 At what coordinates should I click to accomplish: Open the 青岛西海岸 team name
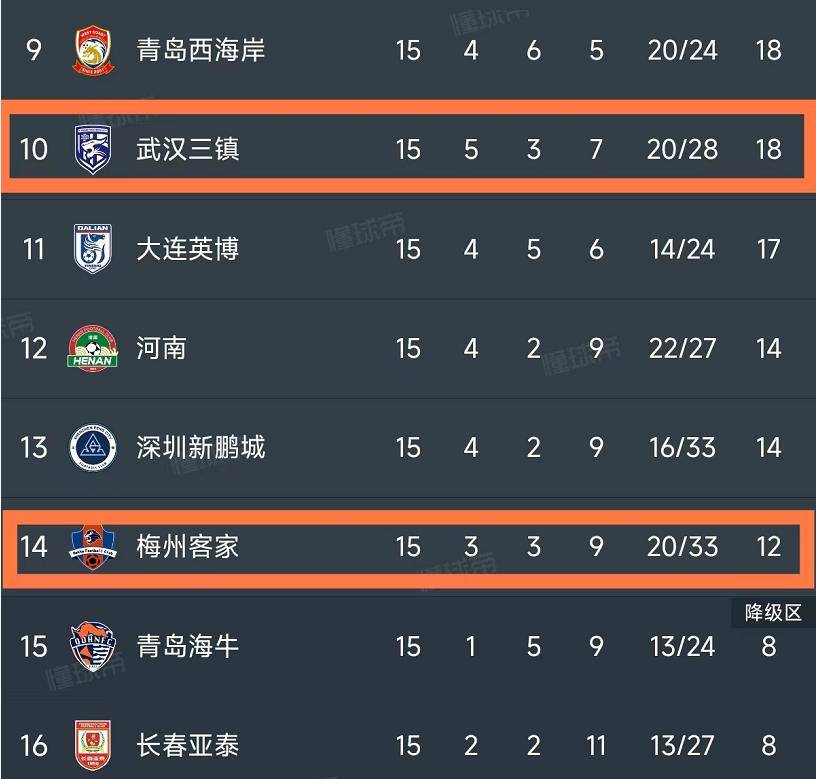pyautogui.click(x=201, y=50)
